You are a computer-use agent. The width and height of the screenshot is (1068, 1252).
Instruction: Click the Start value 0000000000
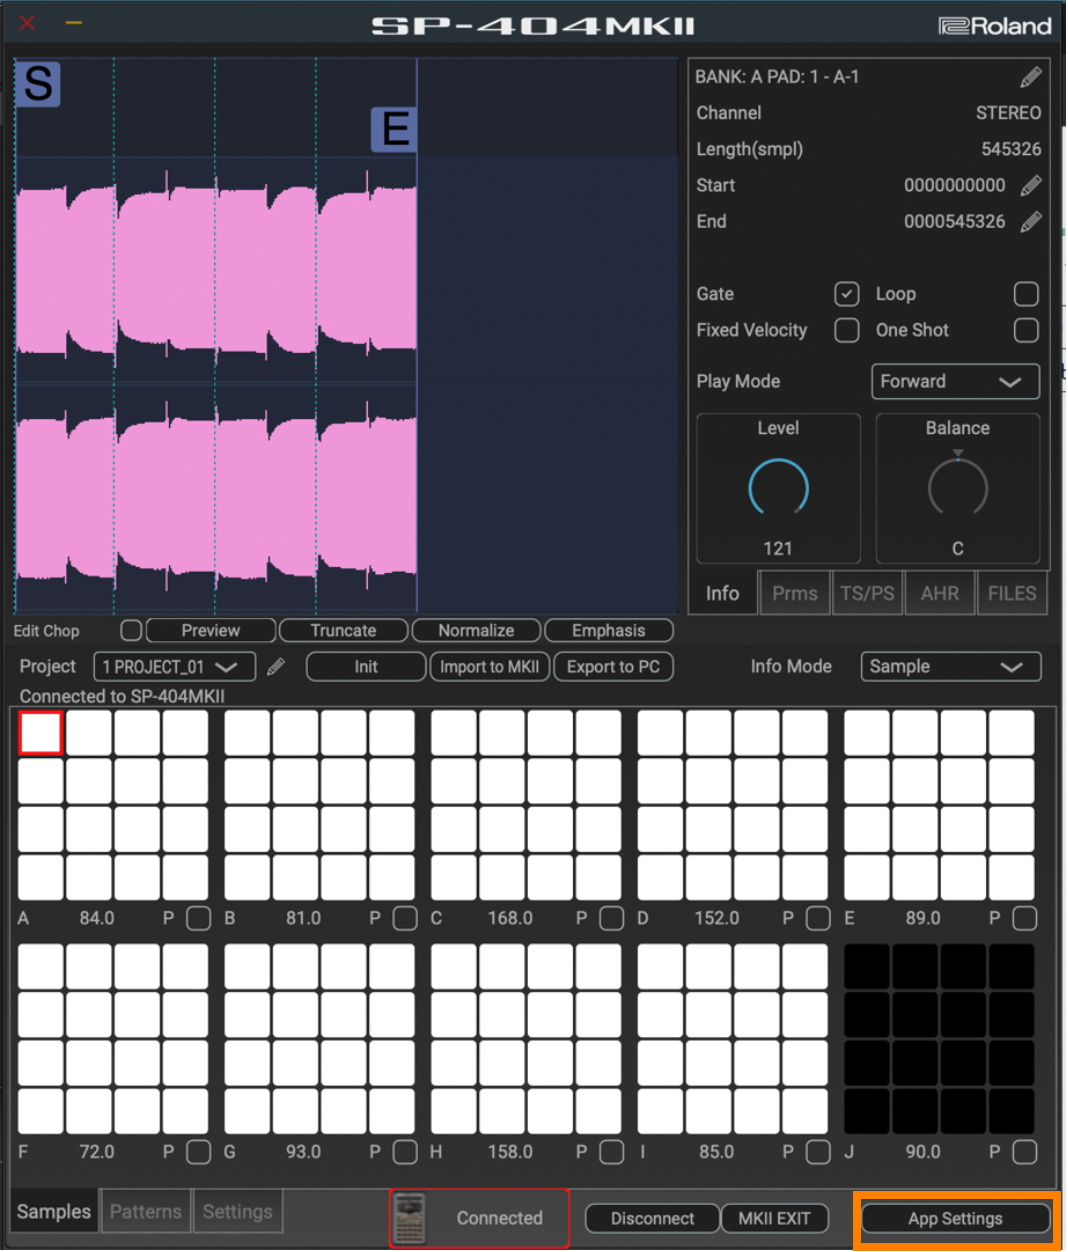(x=955, y=186)
